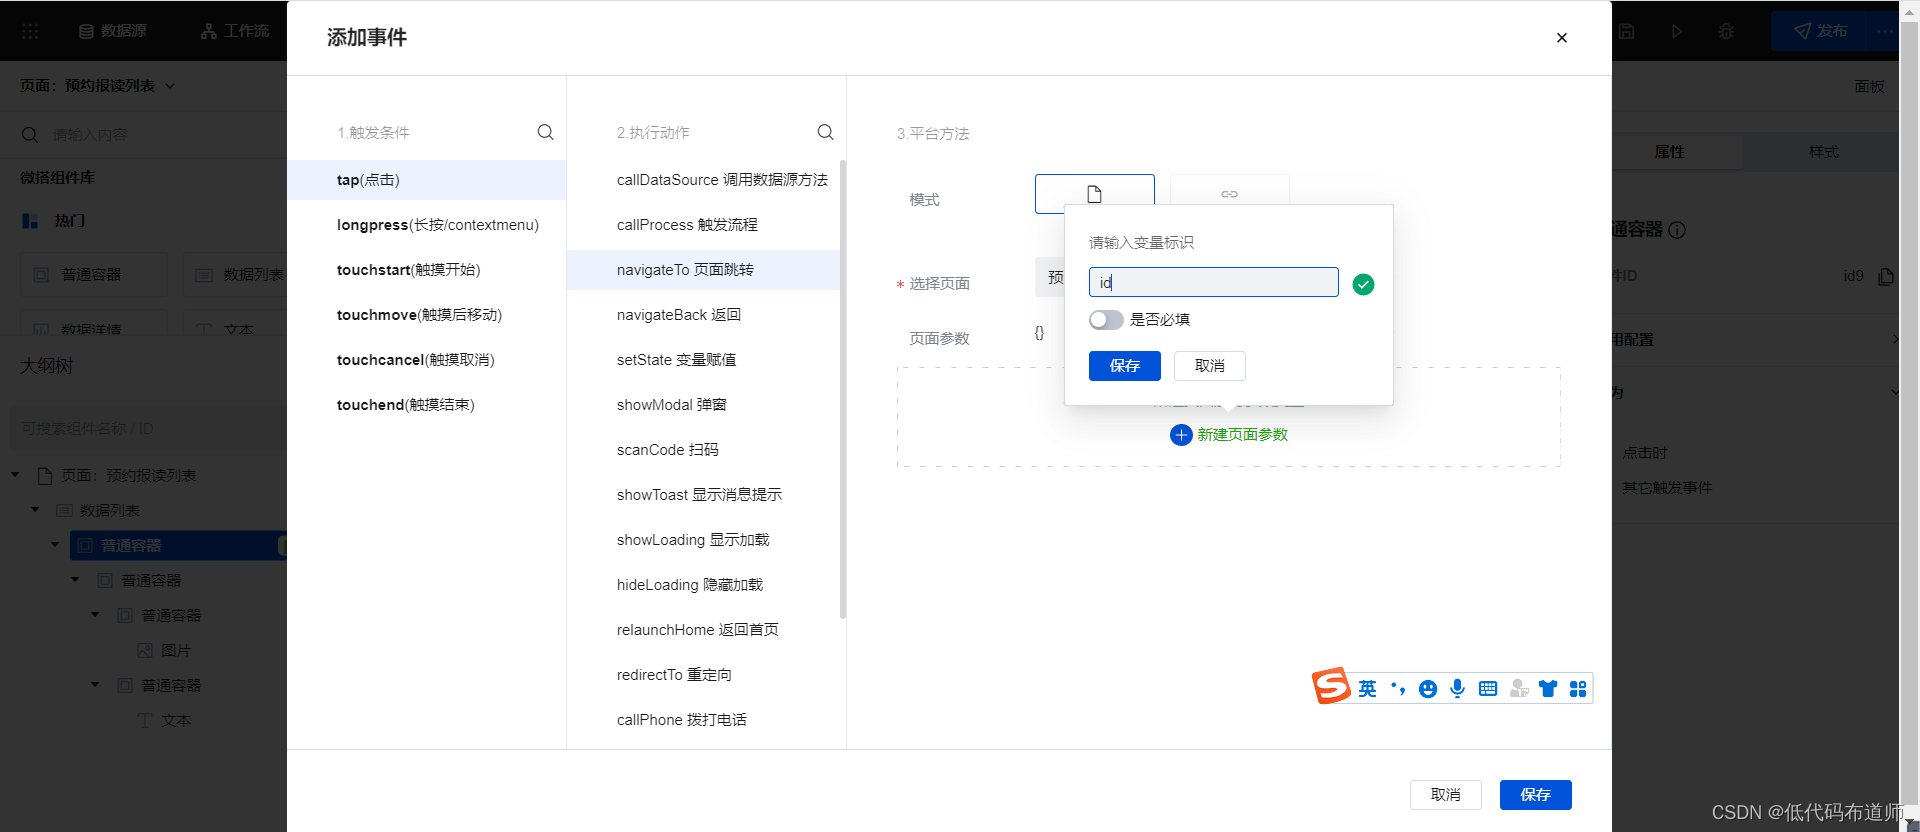This screenshot has height=832, width=1920.
Task: Choose hideLoading 隐藏加载 action
Action: [x=704, y=585]
